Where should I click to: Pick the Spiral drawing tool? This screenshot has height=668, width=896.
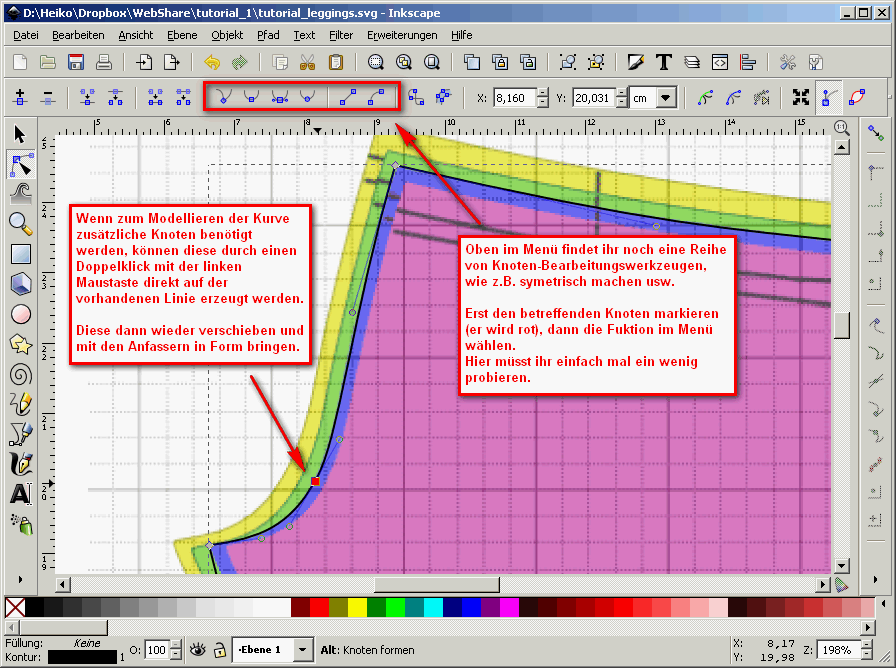20,374
